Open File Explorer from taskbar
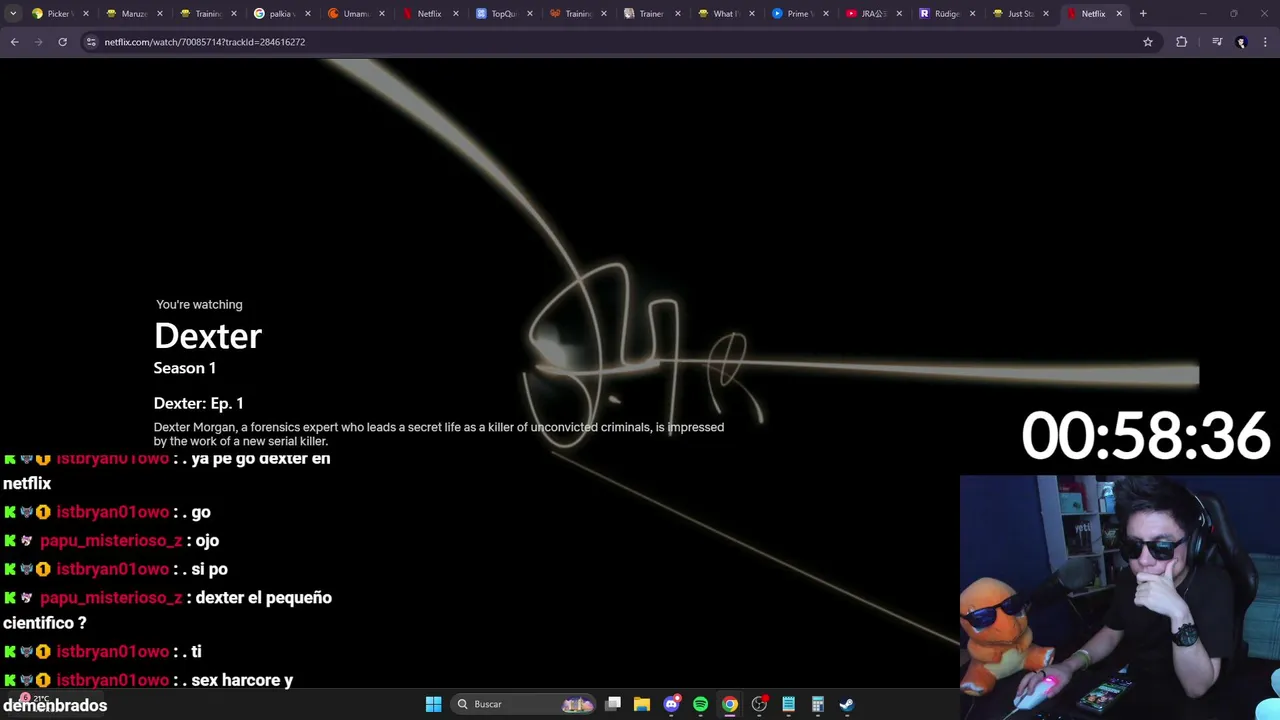This screenshot has height=720, width=1280. [642, 704]
